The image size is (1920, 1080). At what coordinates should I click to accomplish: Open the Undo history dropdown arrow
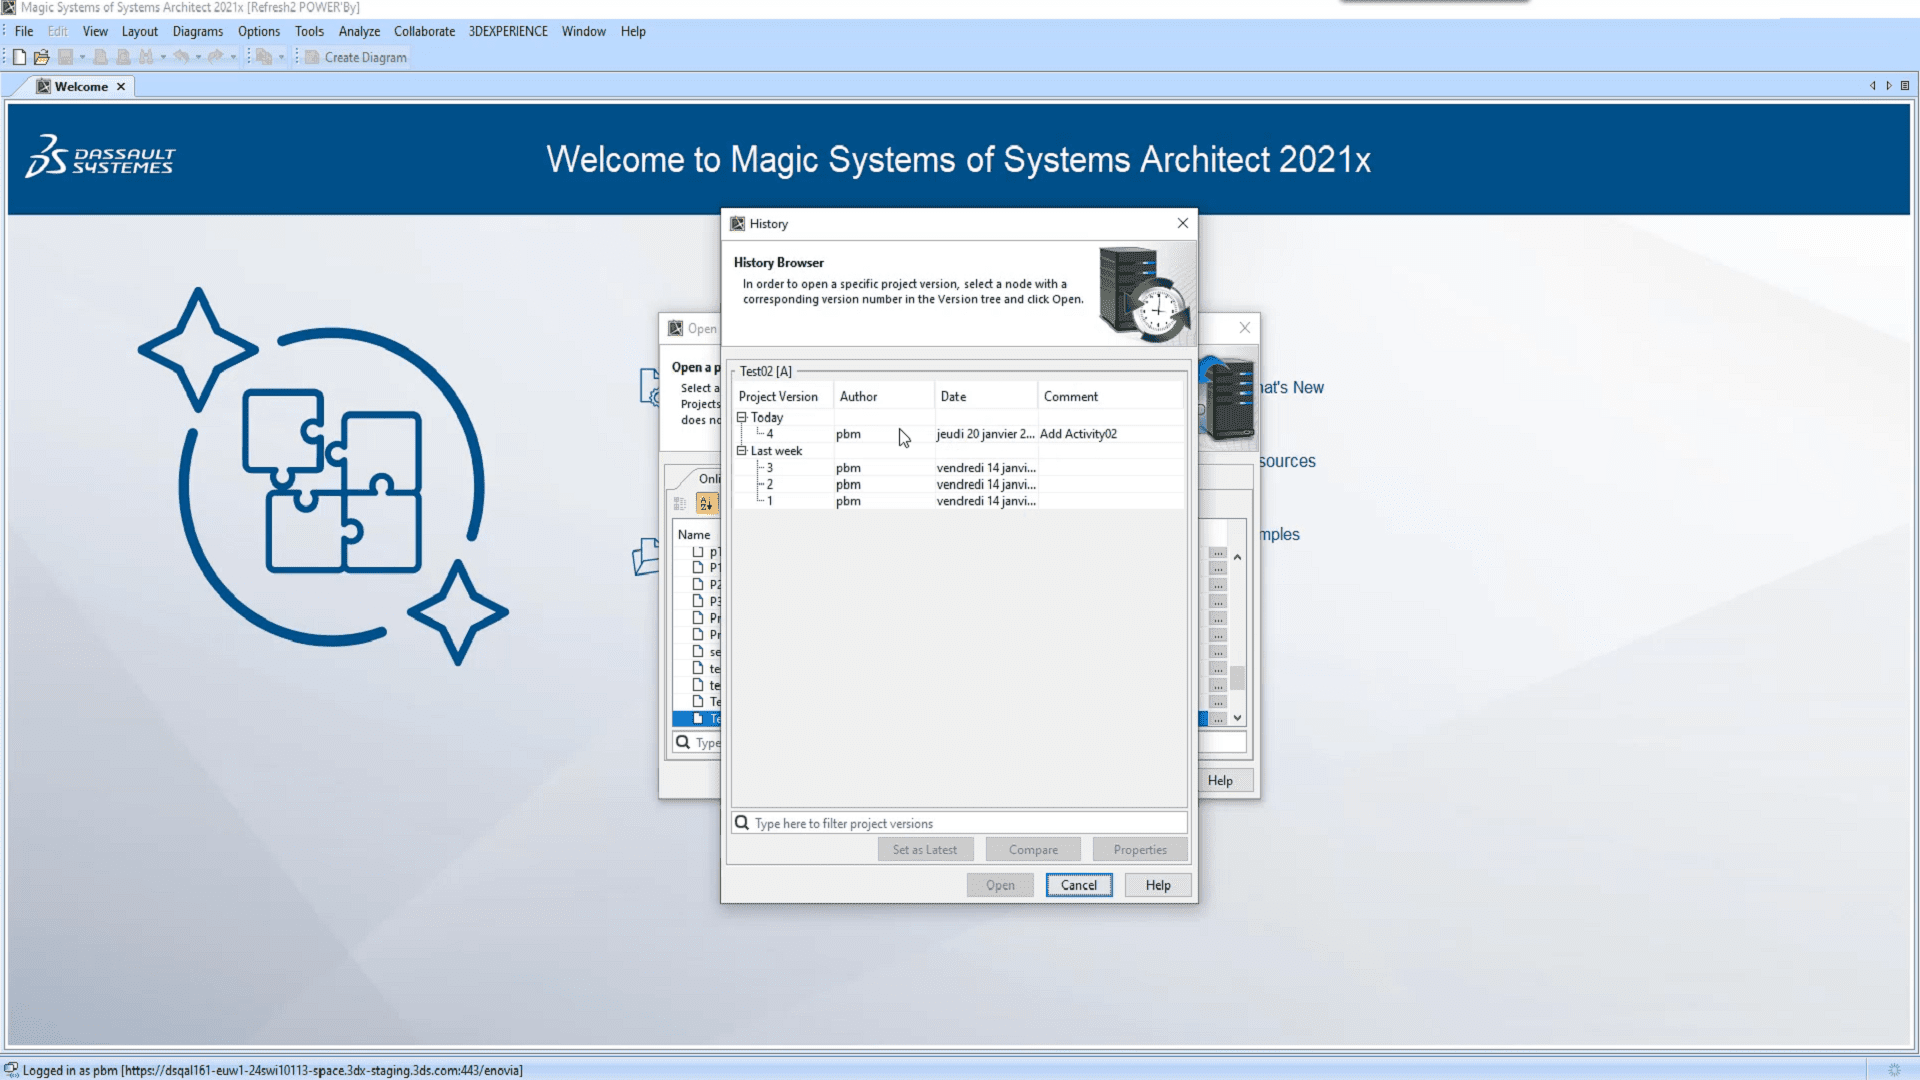tap(198, 57)
